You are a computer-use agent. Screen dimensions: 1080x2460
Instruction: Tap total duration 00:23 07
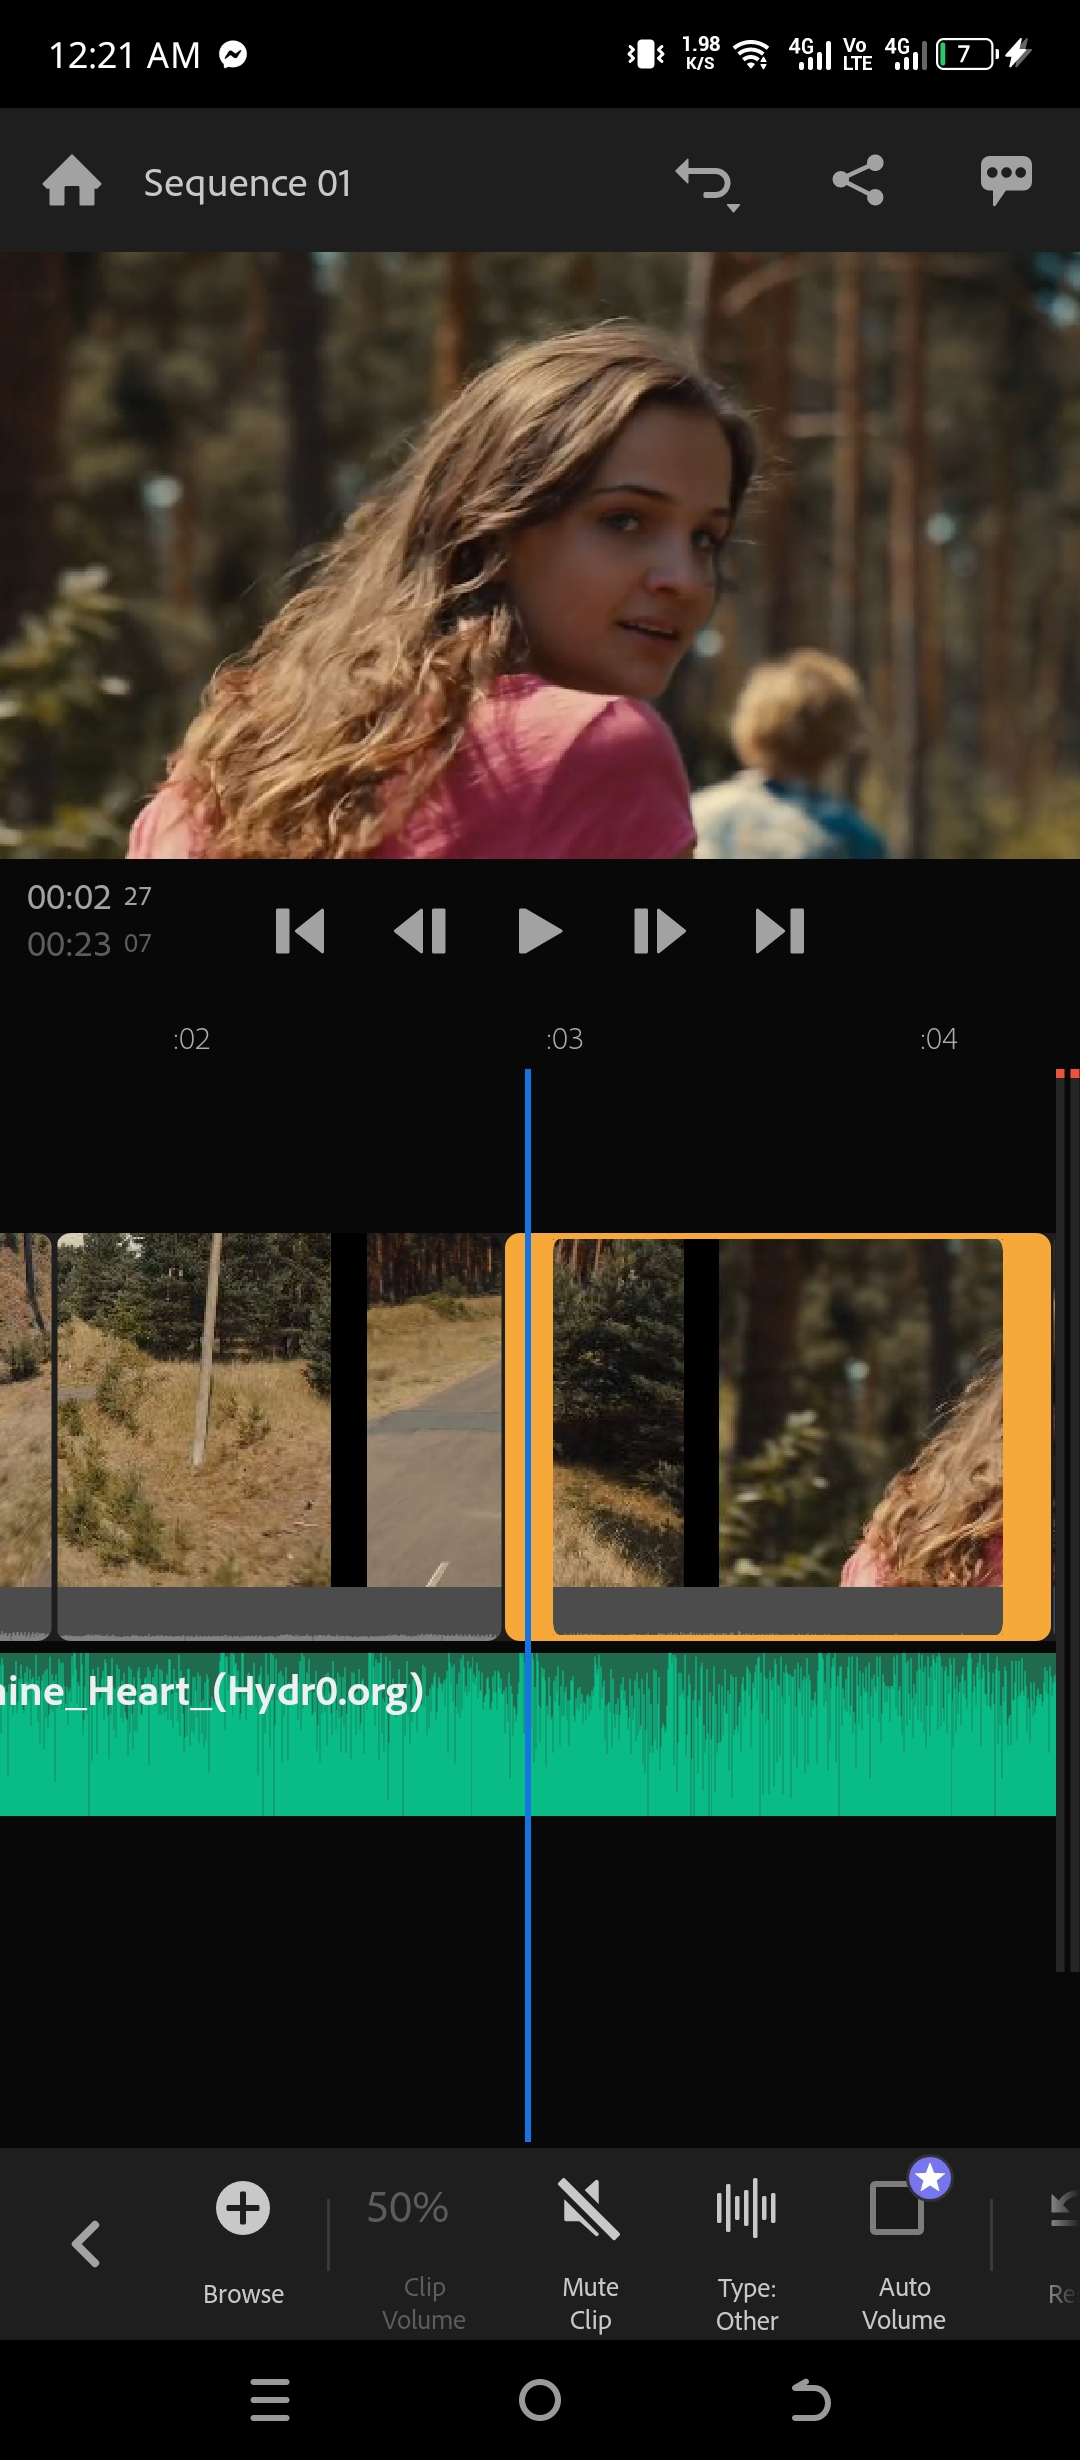[89, 944]
